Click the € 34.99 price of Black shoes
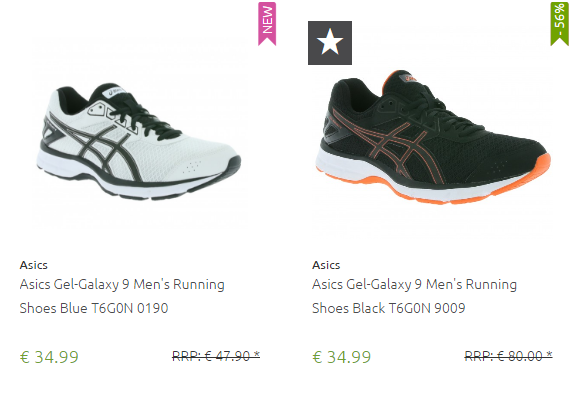The image size is (576, 403). click(341, 357)
